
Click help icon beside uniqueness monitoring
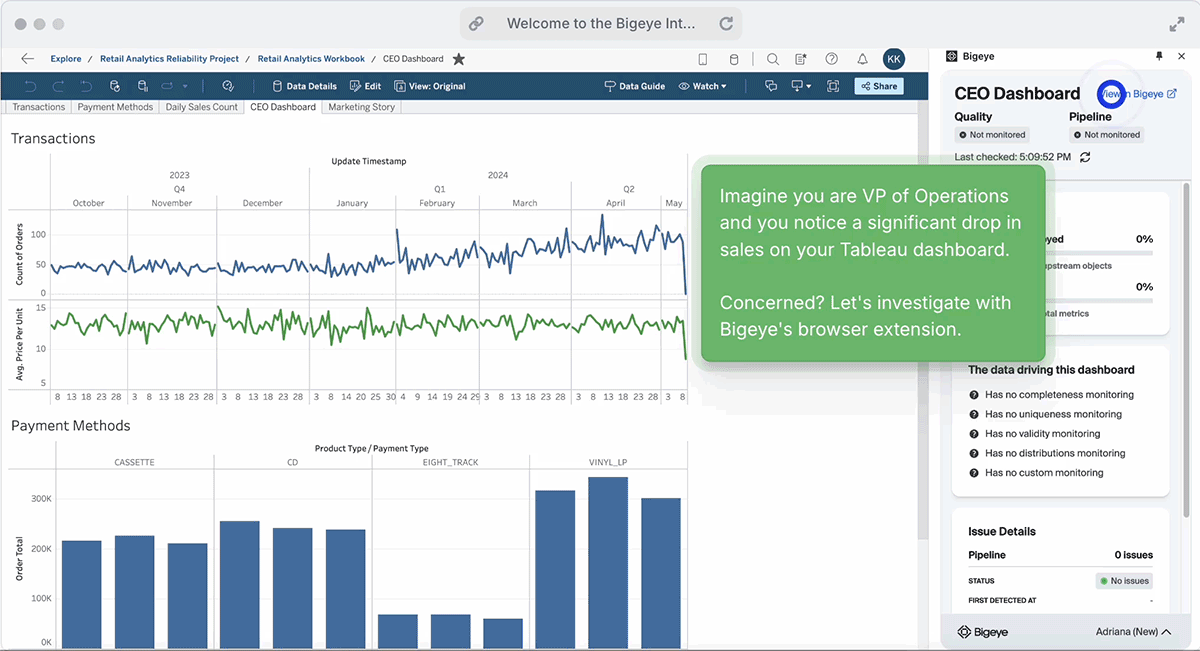(x=974, y=414)
